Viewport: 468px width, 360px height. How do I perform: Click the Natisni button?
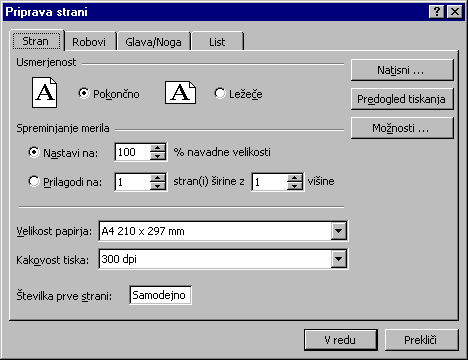point(402,70)
